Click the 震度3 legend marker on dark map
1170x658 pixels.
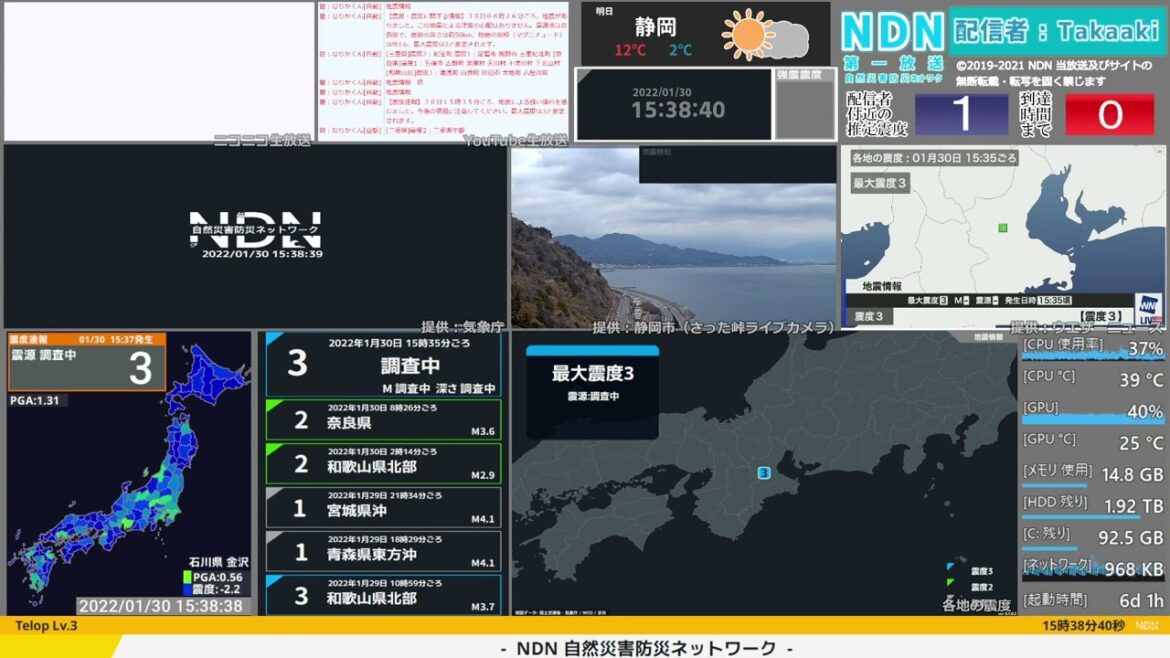[950, 570]
